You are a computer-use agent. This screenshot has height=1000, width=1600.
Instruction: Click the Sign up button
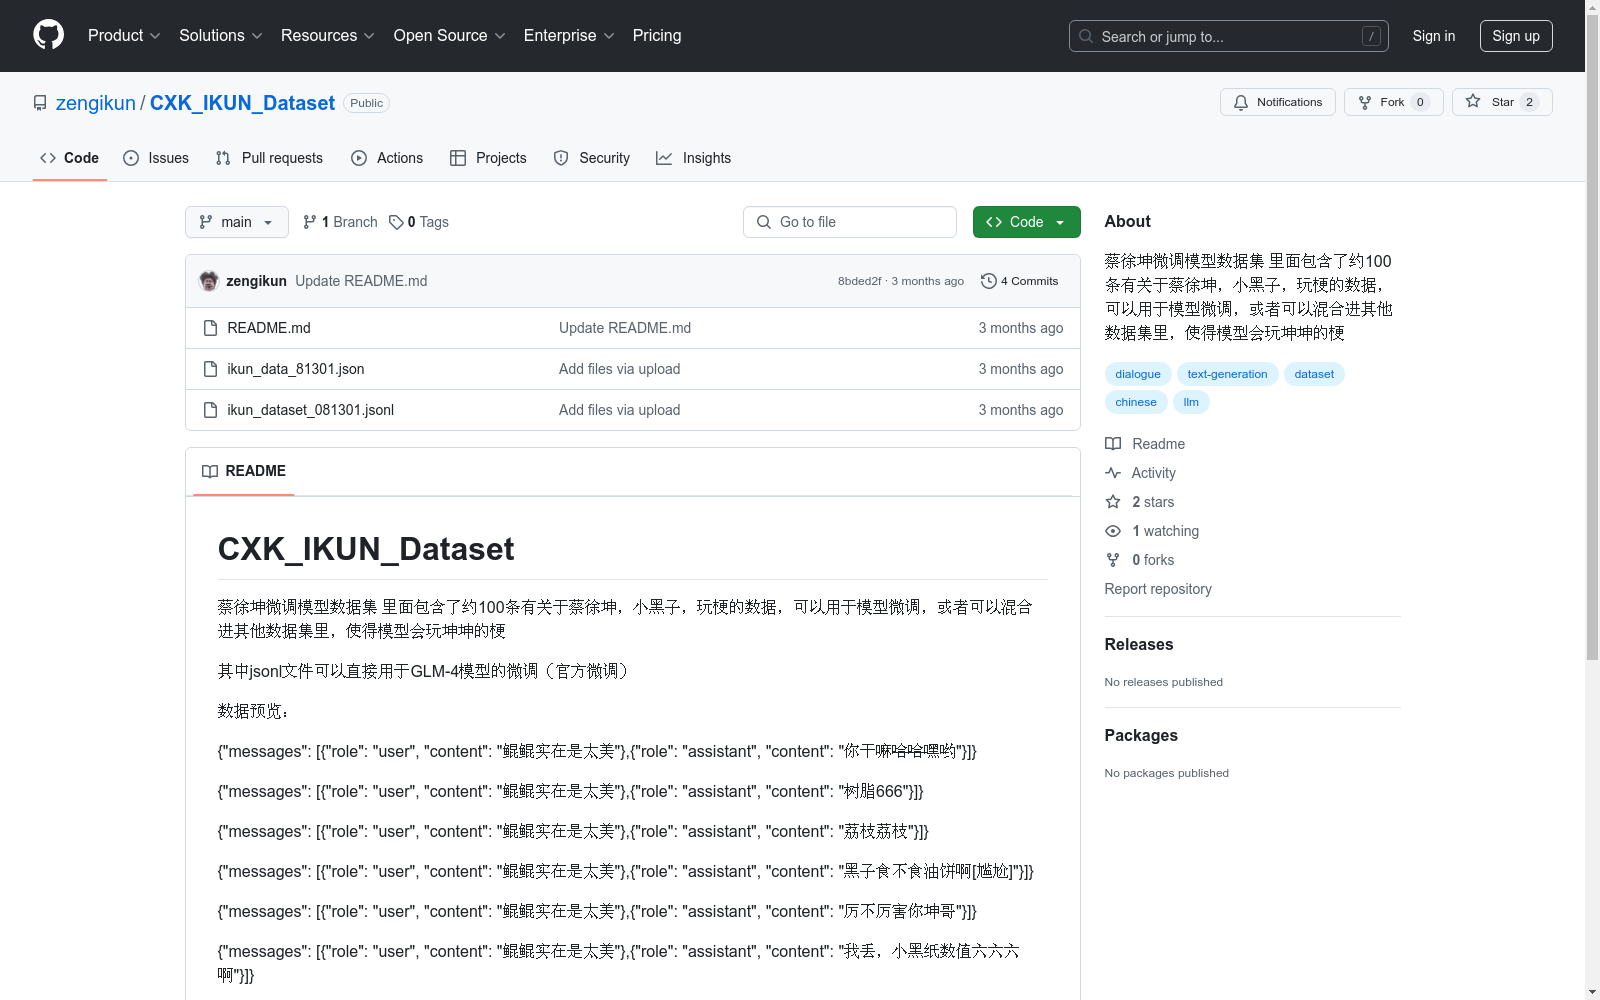(x=1515, y=36)
